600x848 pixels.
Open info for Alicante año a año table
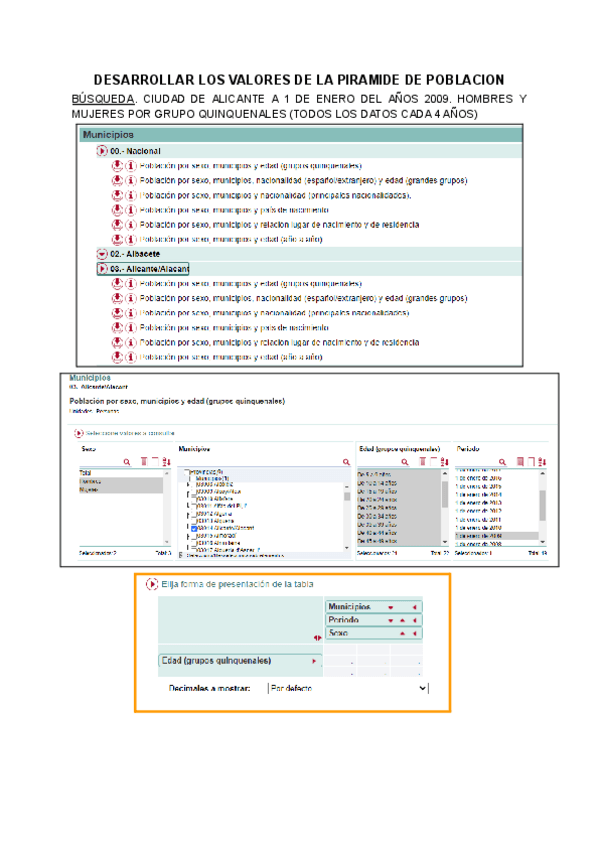131,357
